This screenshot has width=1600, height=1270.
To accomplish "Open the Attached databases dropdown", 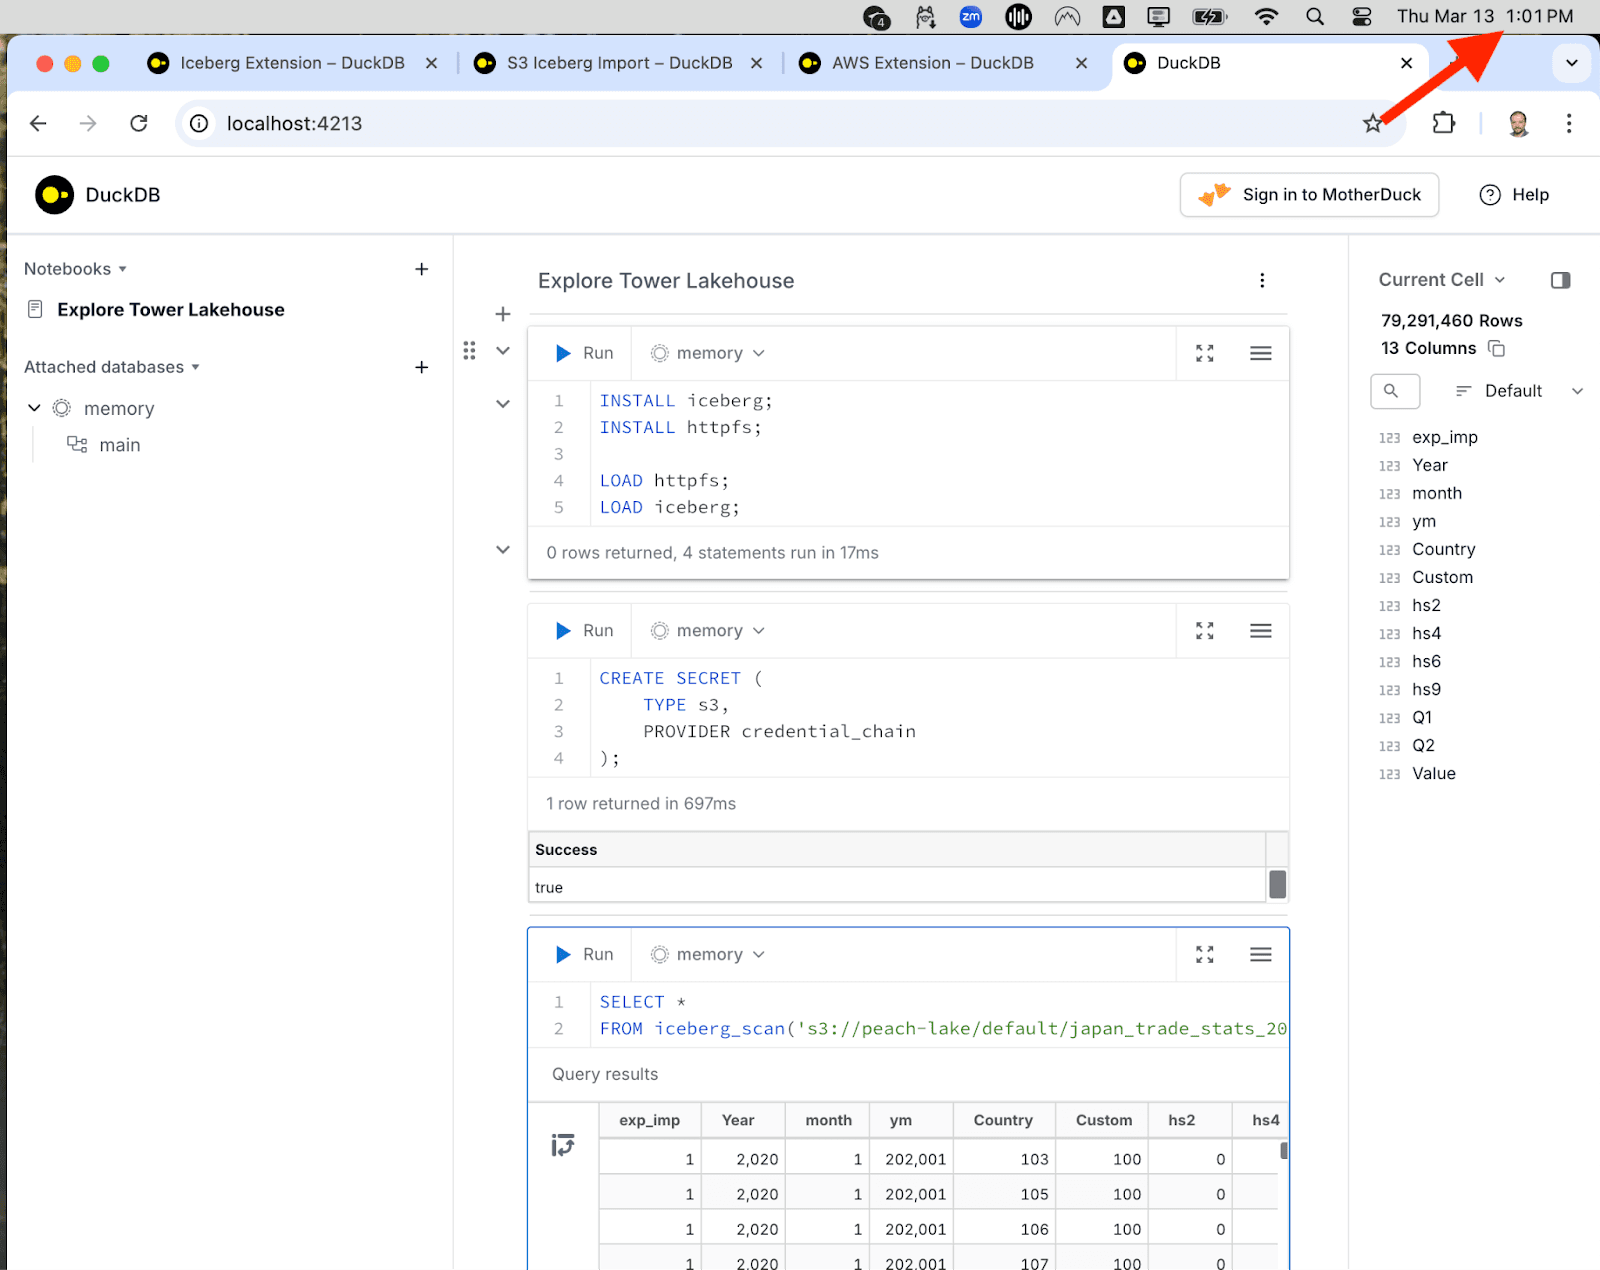I will (112, 367).
